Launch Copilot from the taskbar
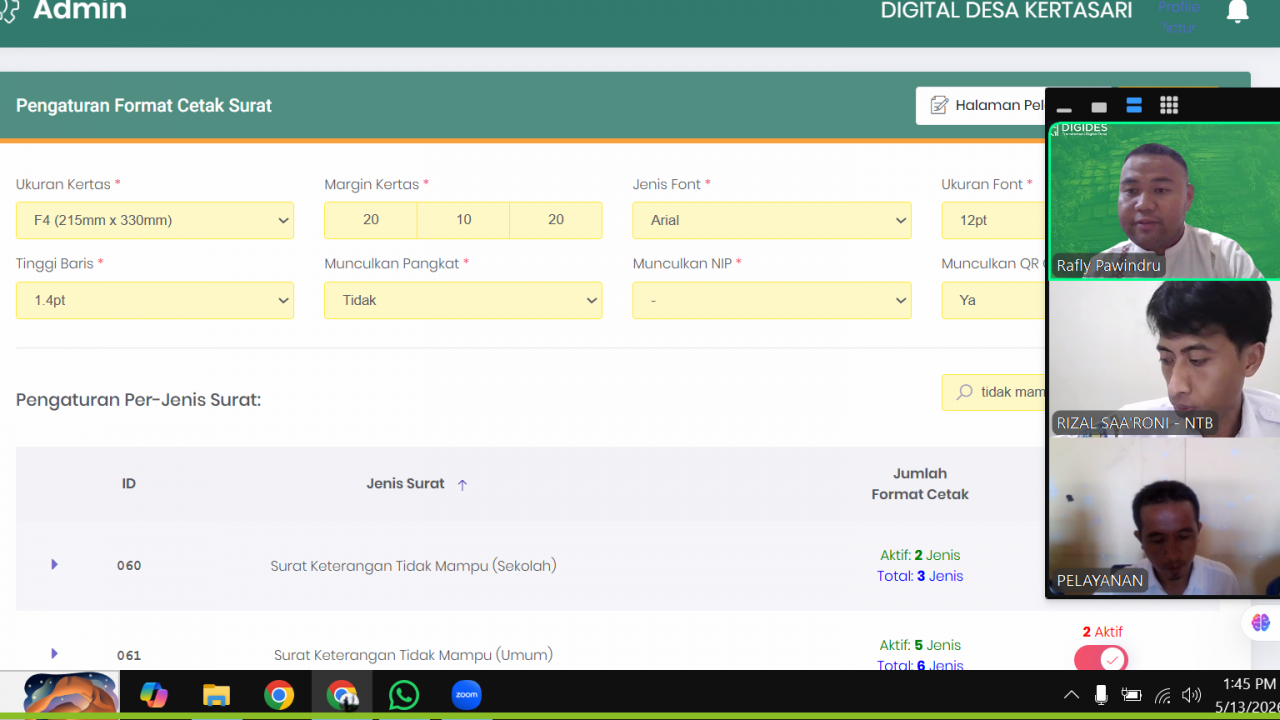Image resolution: width=1280 pixels, height=720 pixels. pyautogui.click(x=154, y=695)
